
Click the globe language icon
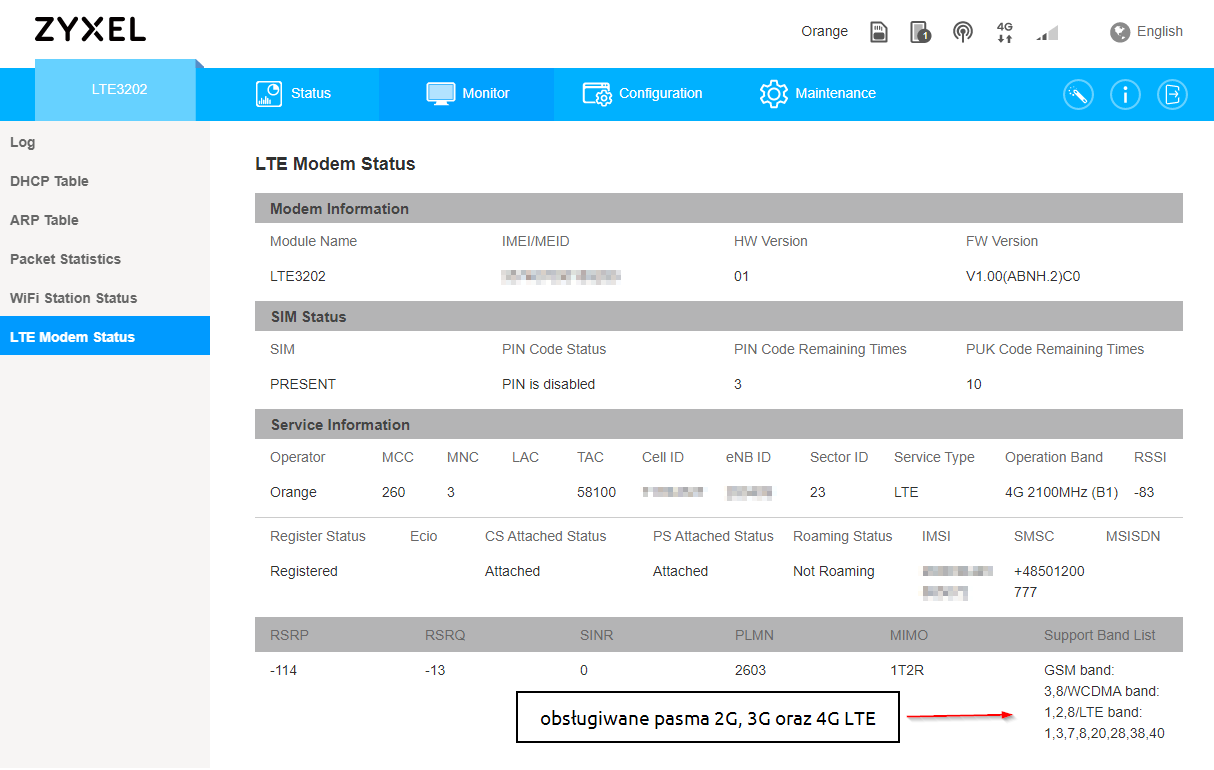point(1120,32)
